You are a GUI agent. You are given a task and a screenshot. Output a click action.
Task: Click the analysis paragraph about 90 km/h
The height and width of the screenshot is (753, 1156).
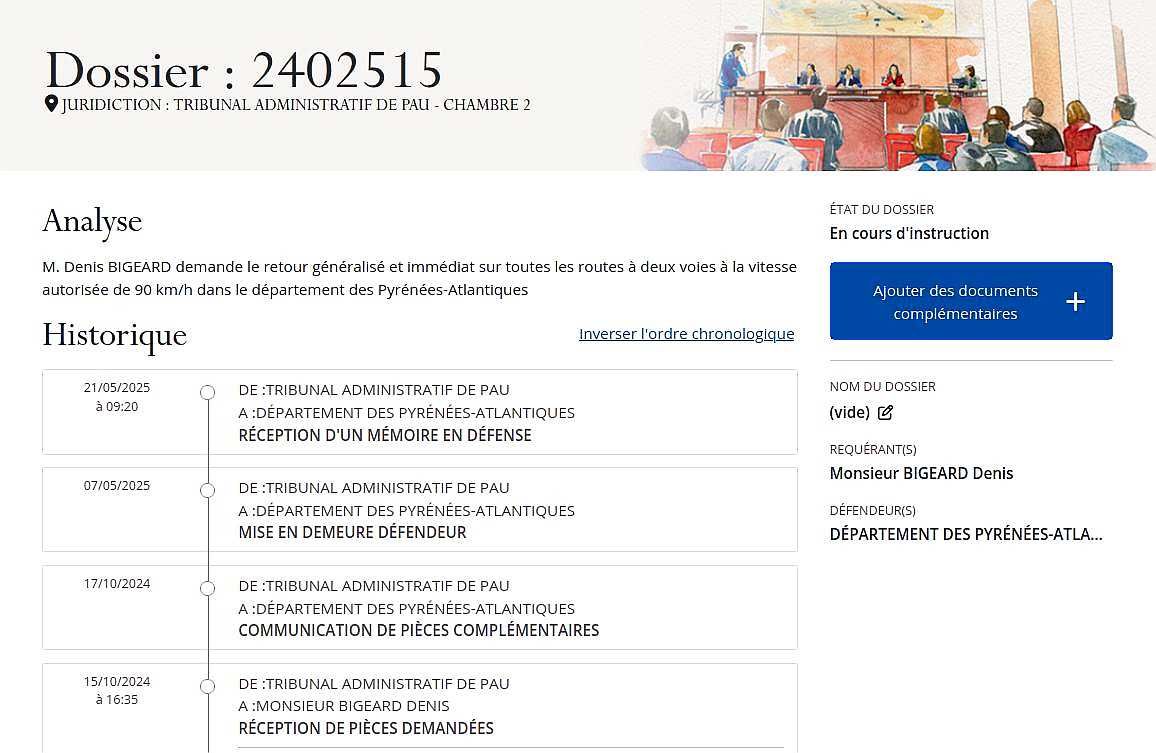419,278
